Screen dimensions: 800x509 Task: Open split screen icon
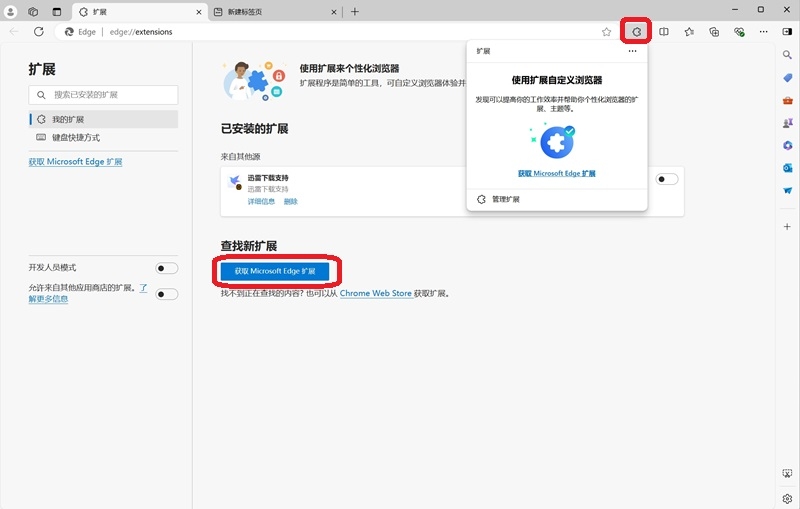pyautogui.click(x=664, y=32)
